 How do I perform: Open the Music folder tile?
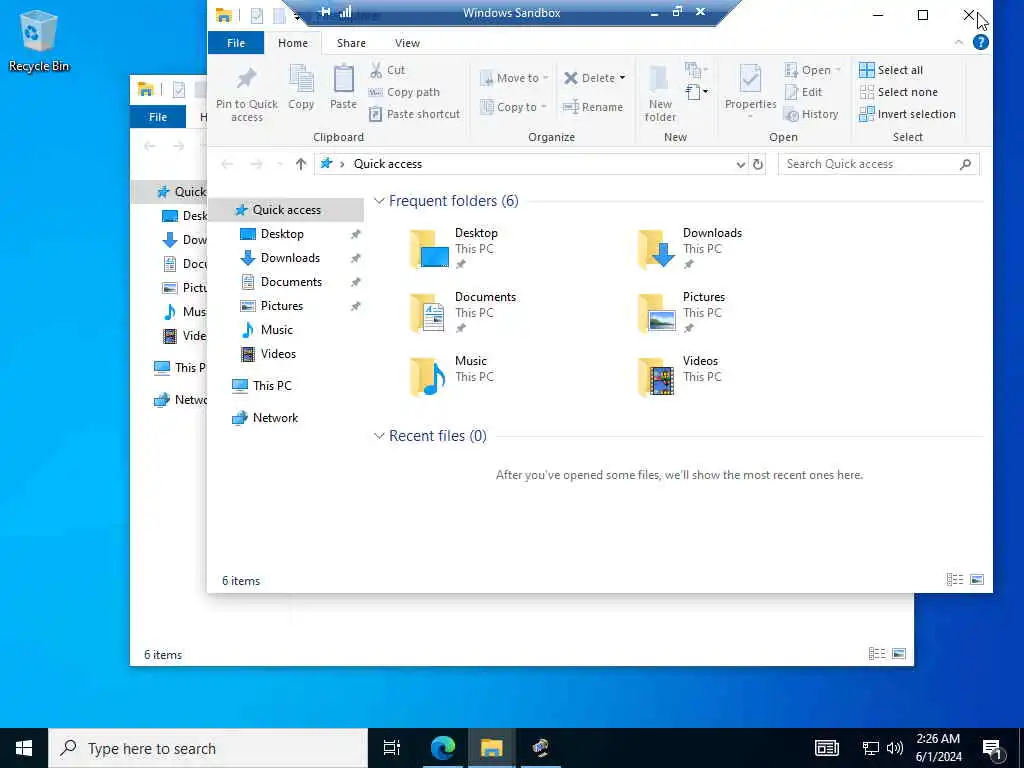[452, 376]
